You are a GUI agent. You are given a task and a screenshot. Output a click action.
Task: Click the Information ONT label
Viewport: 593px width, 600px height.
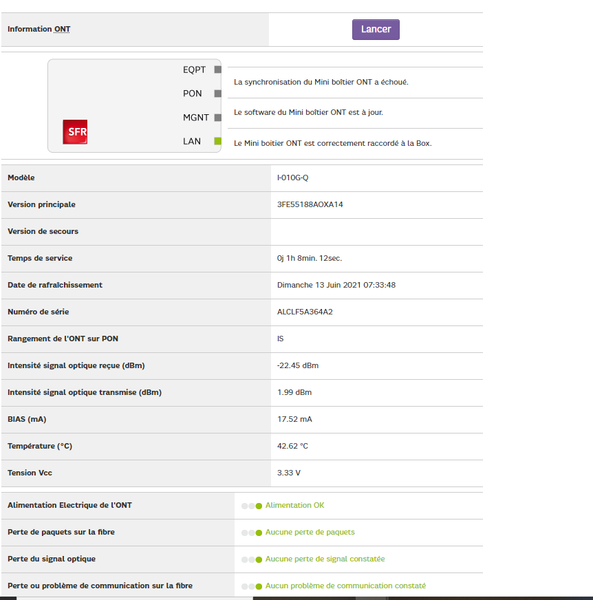pyautogui.click(x=39, y=29)
